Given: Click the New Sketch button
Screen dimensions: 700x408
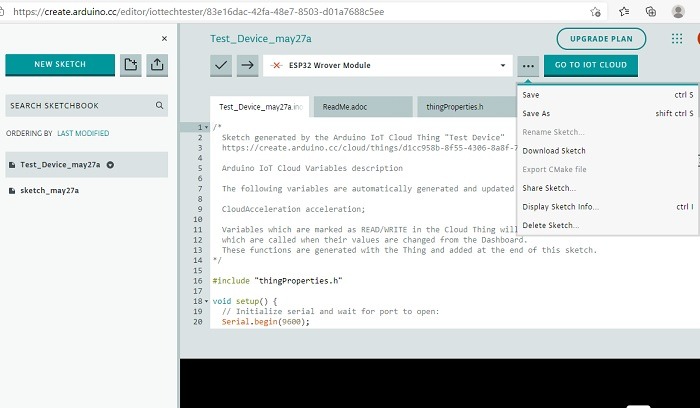Looking at the screenshot, I should (x=60, y=65).
